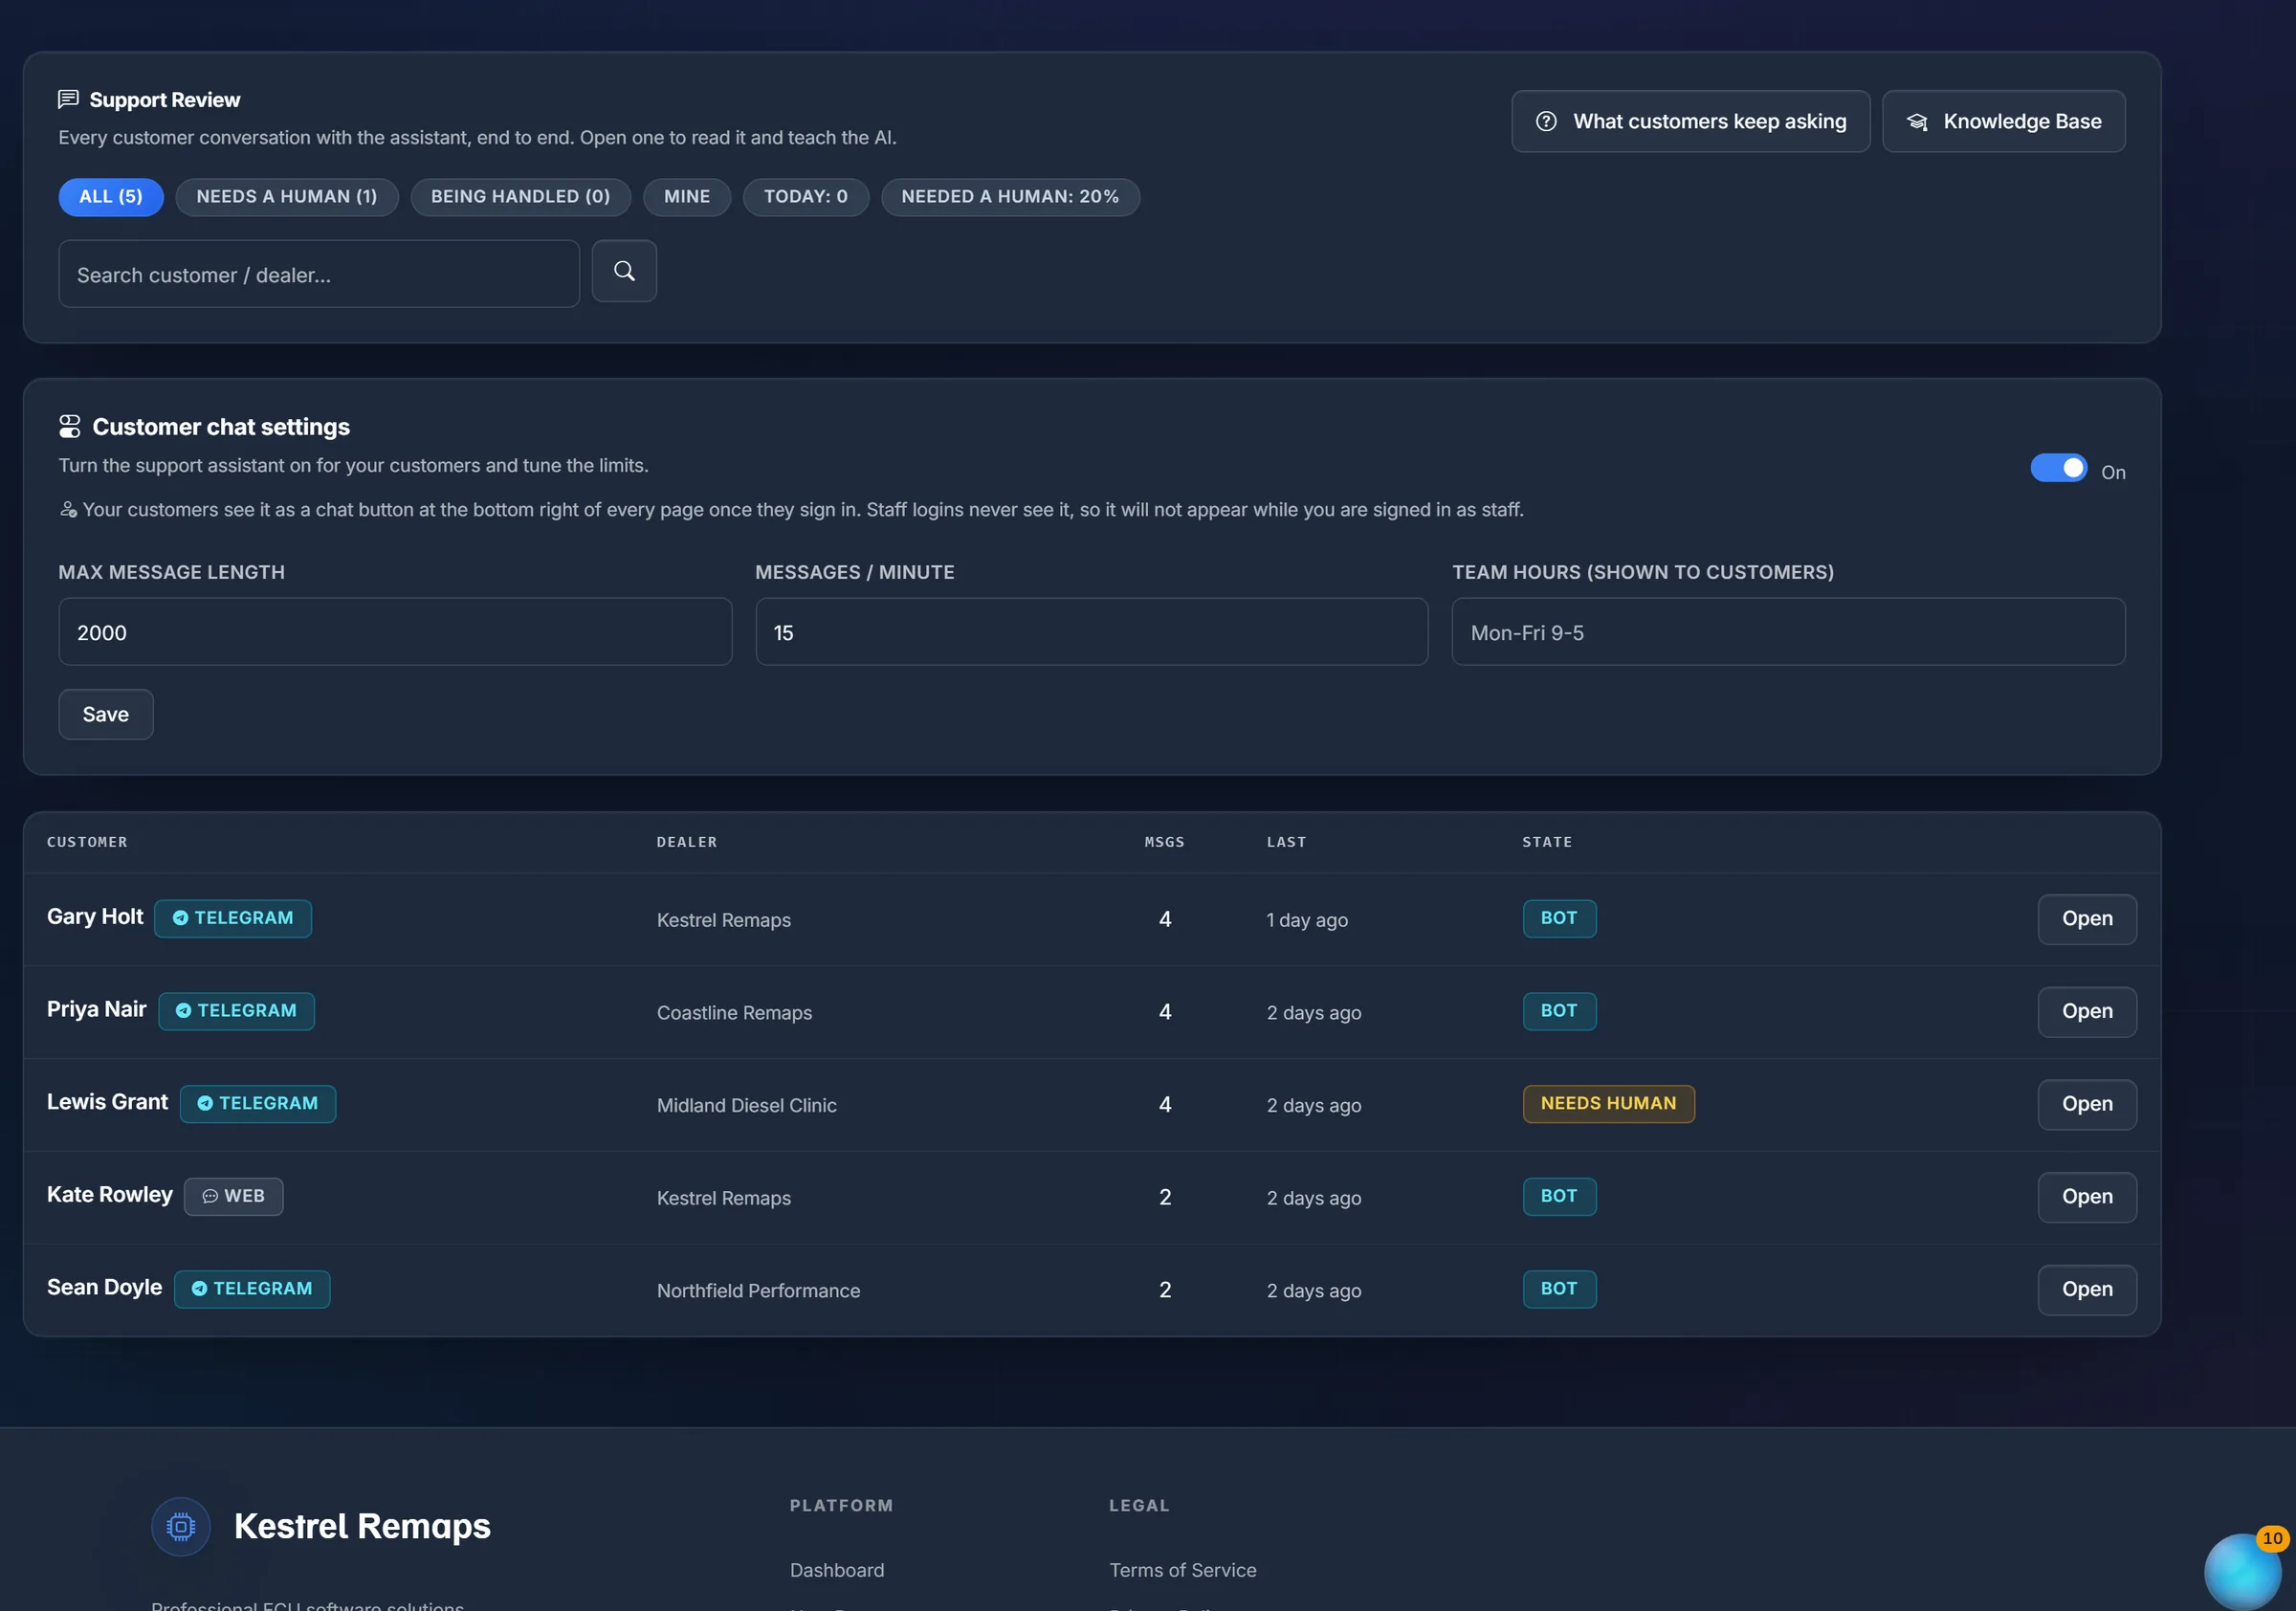The image size is (2296, 1611).
Task: Click Gary Holt's Telegram badge
Action: point(233,918)
